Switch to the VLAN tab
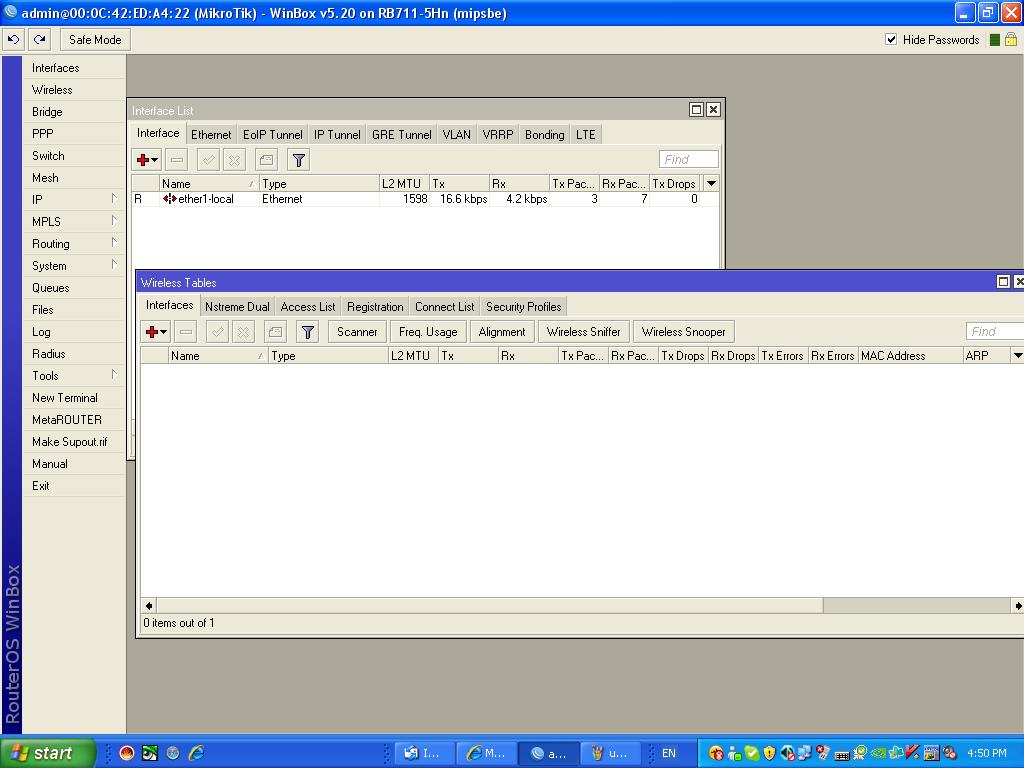 [x=456, y=133]
